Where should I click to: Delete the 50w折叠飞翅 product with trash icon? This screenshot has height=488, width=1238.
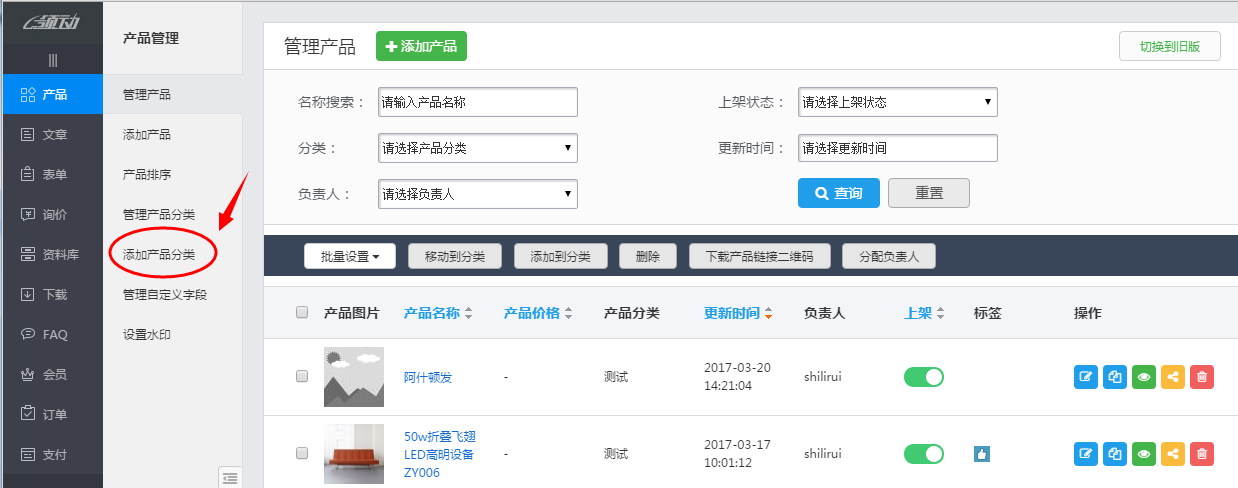coord(1202,454)
